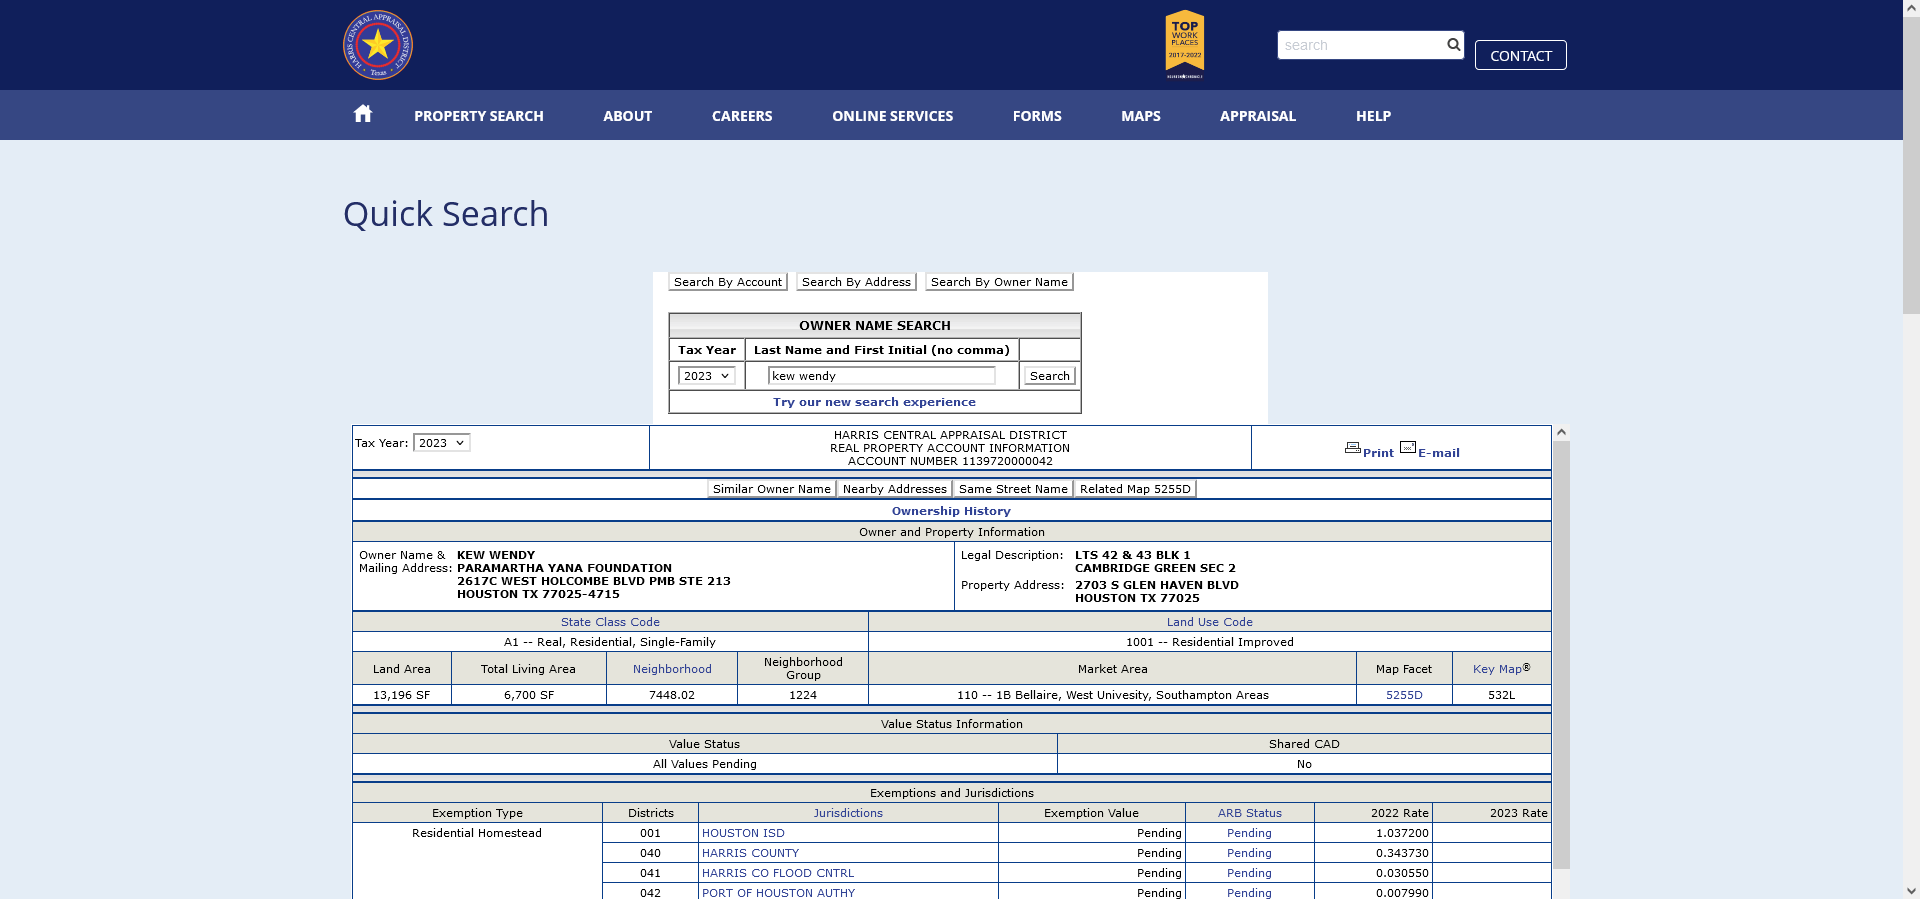1920x899 pixels.
Task: Click the printer icon next to Print
Action: point(1352,448)
